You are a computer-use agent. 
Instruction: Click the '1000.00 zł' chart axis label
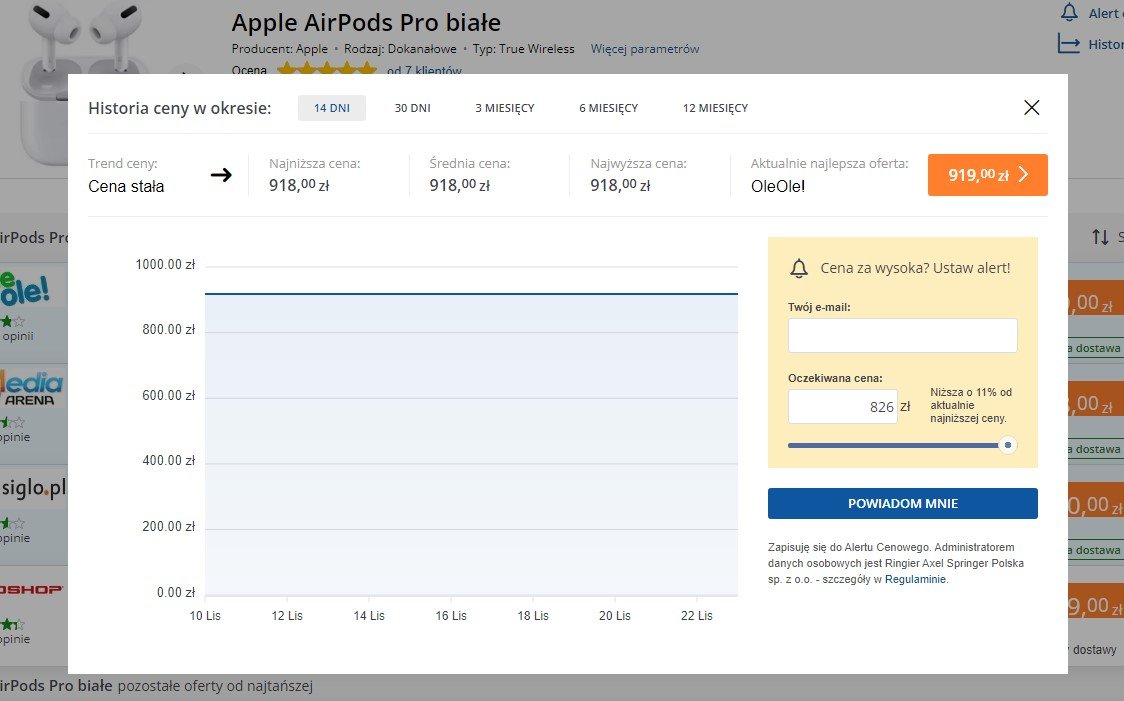pyautogui.click(x=165, y=264)
